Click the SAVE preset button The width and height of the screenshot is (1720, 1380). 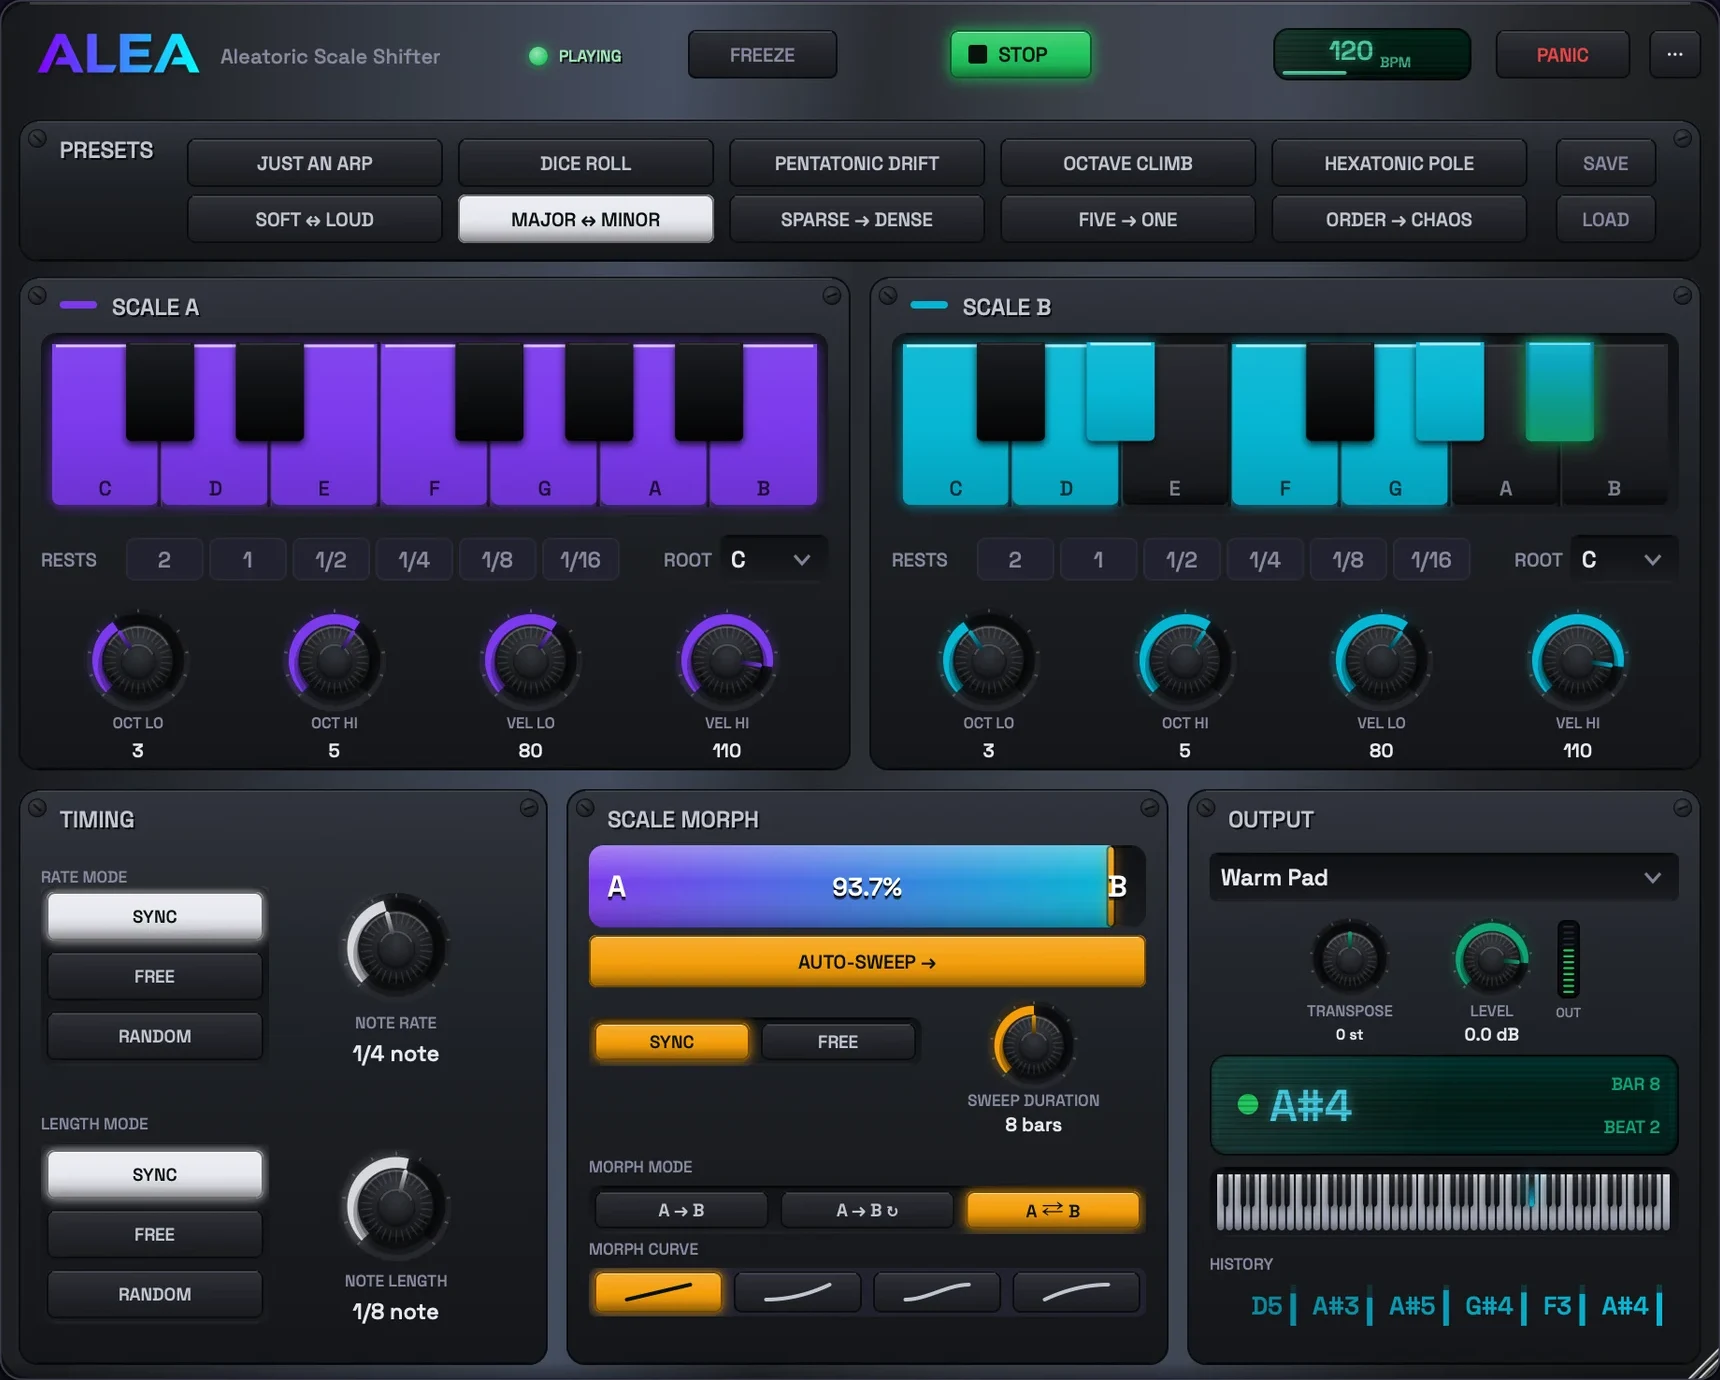[x=1605, y=163]
